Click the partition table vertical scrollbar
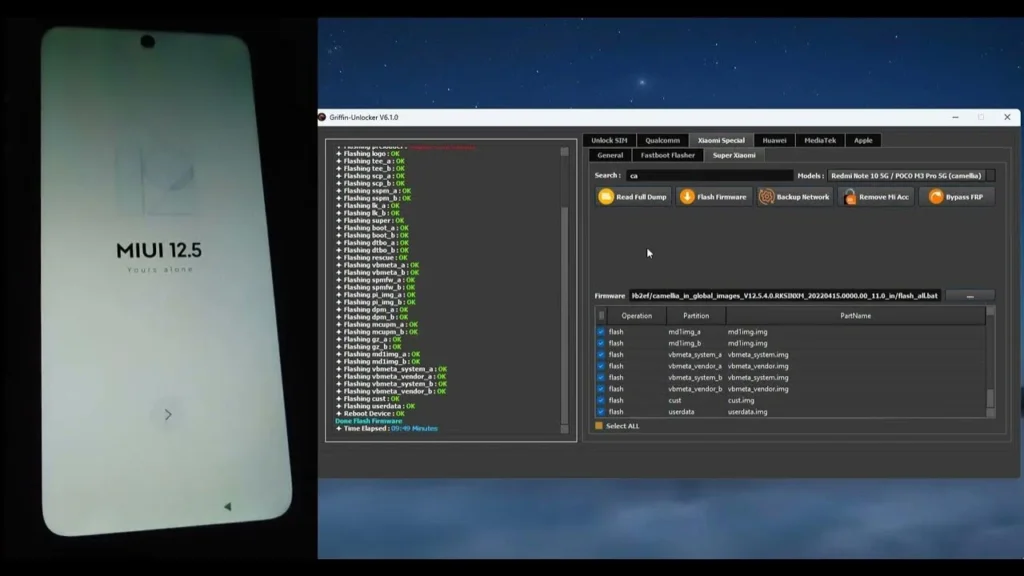Image resolution: width=1024 pixels, height=576 pixels. coord(991,361)
